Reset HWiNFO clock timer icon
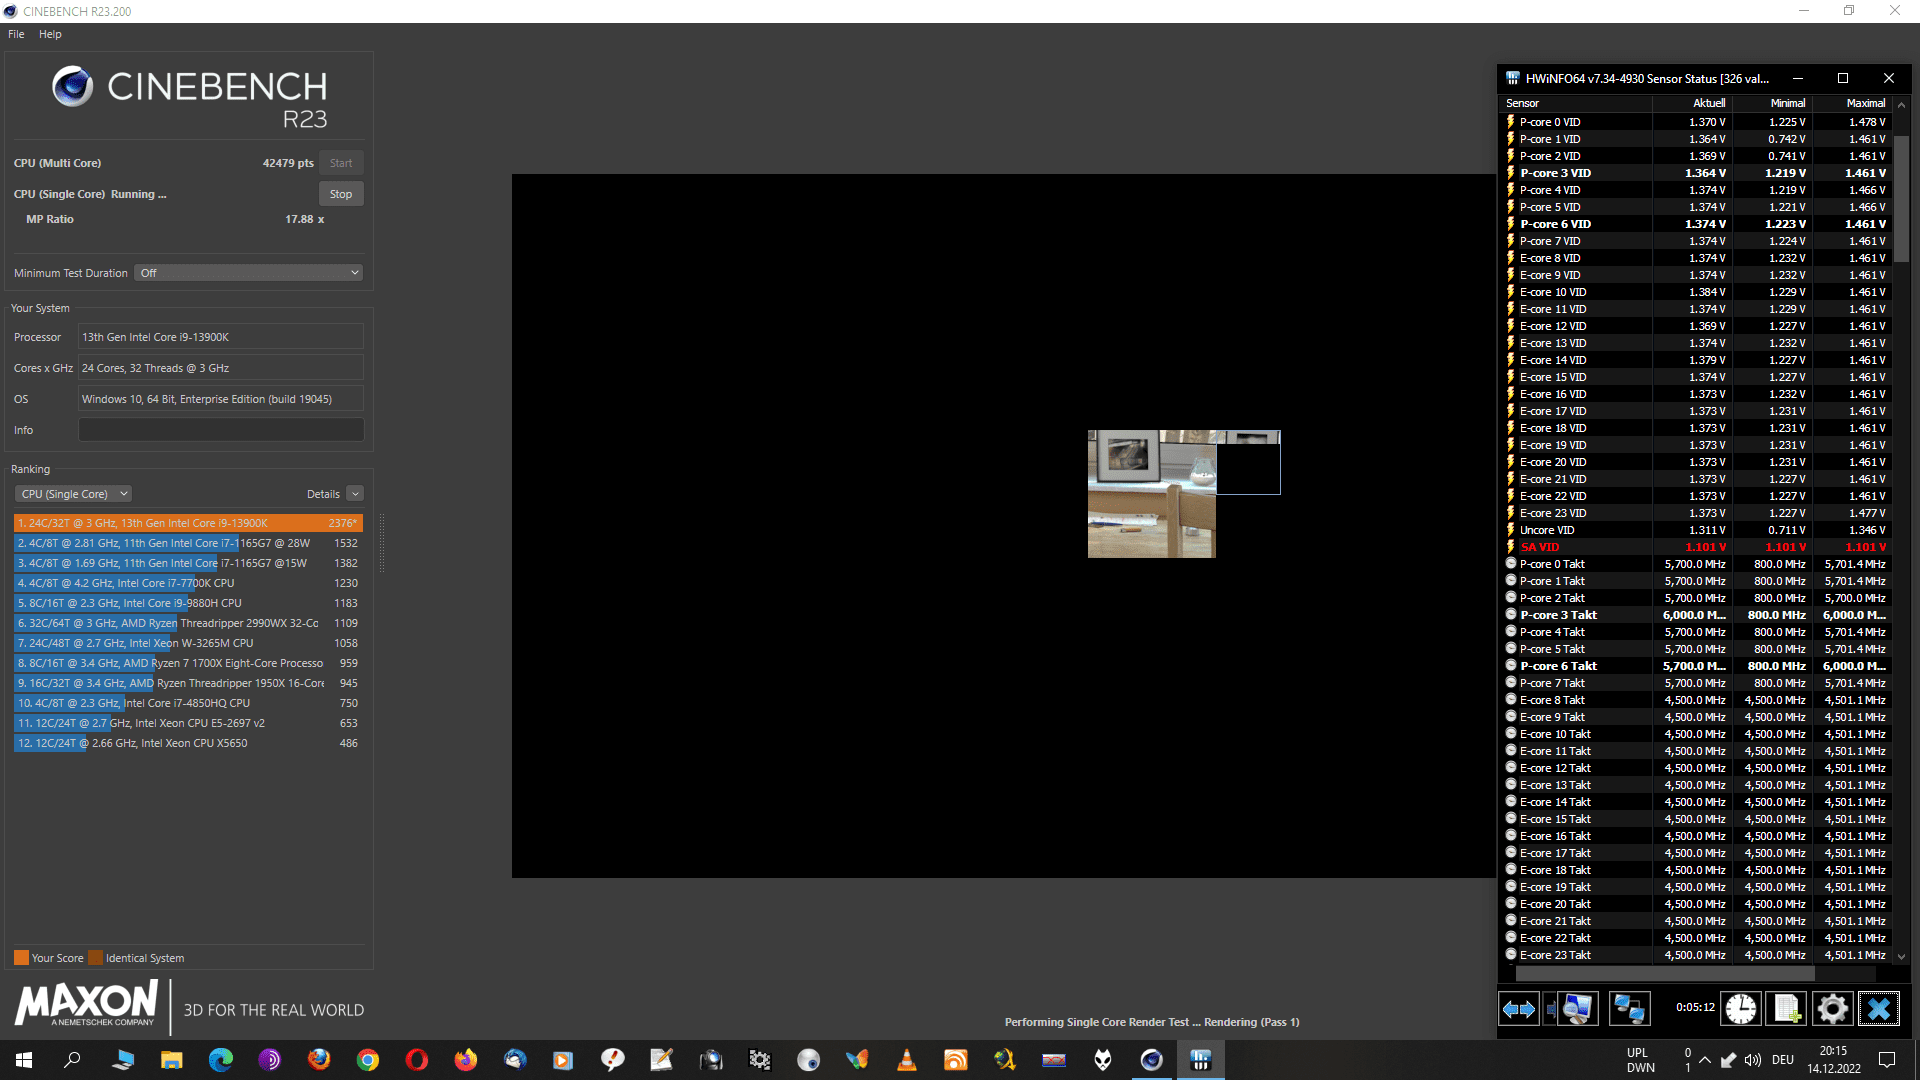The width and height of the screenshot is (1920, 1080). (x=1740, y=1009)
